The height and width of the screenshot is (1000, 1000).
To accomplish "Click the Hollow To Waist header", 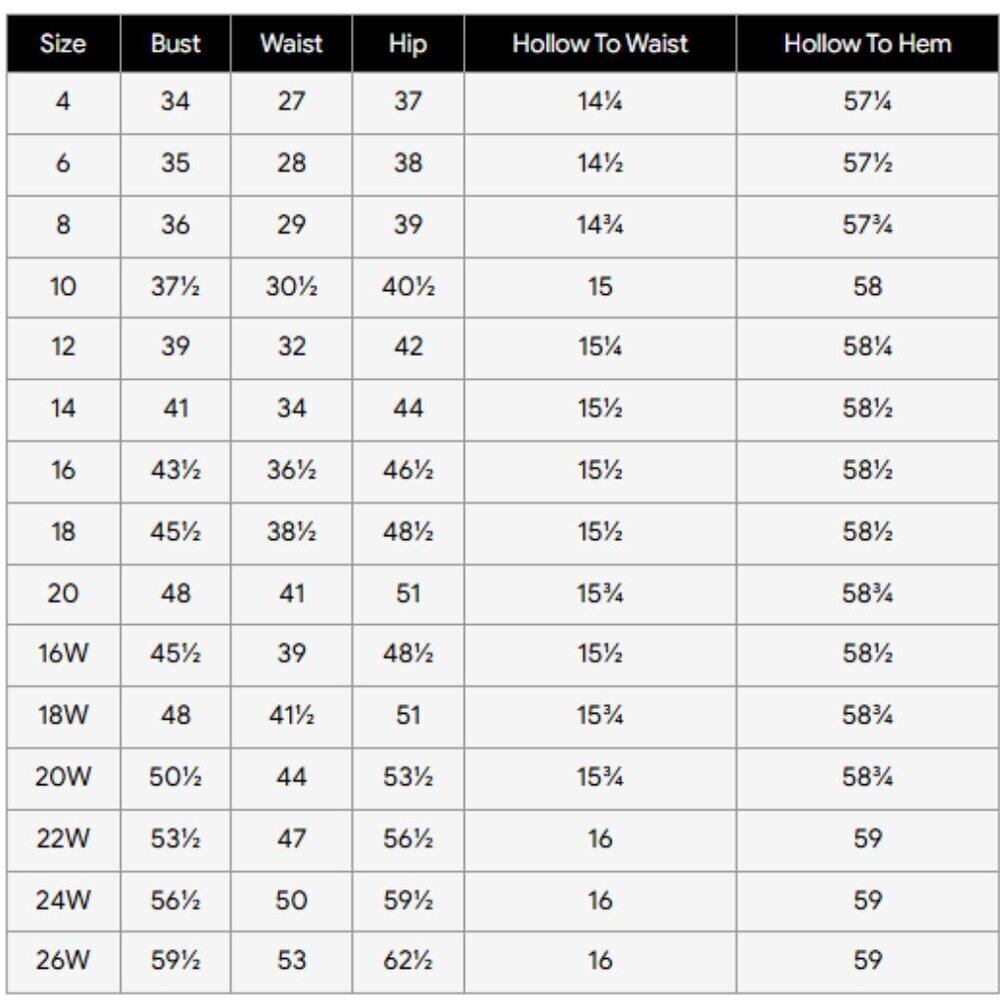I will 600,43.
